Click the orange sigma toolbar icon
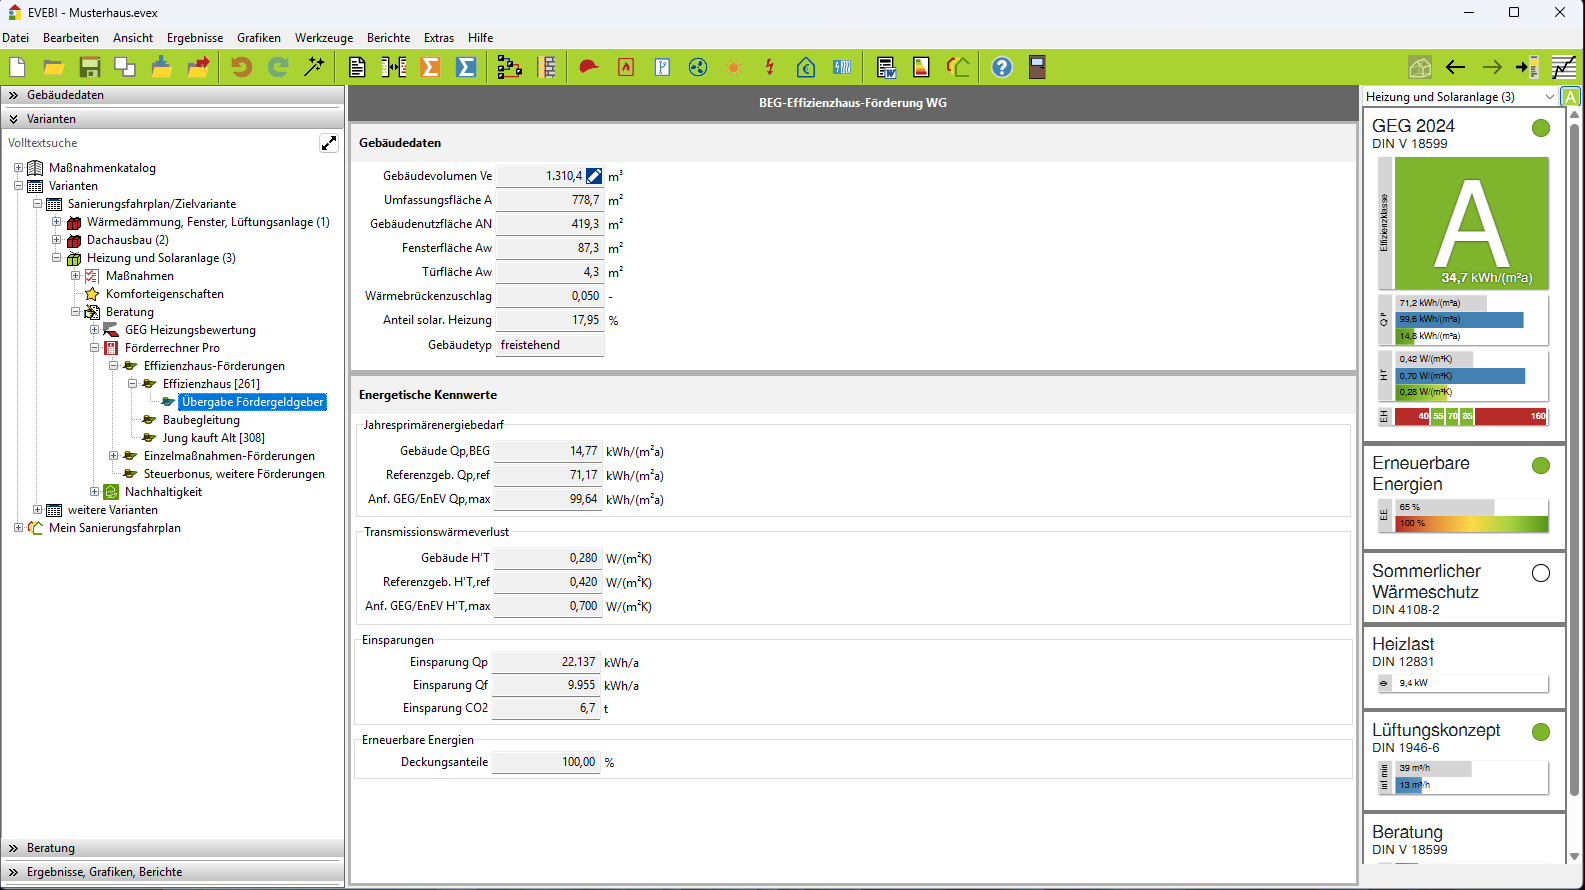 pos(430,67)
